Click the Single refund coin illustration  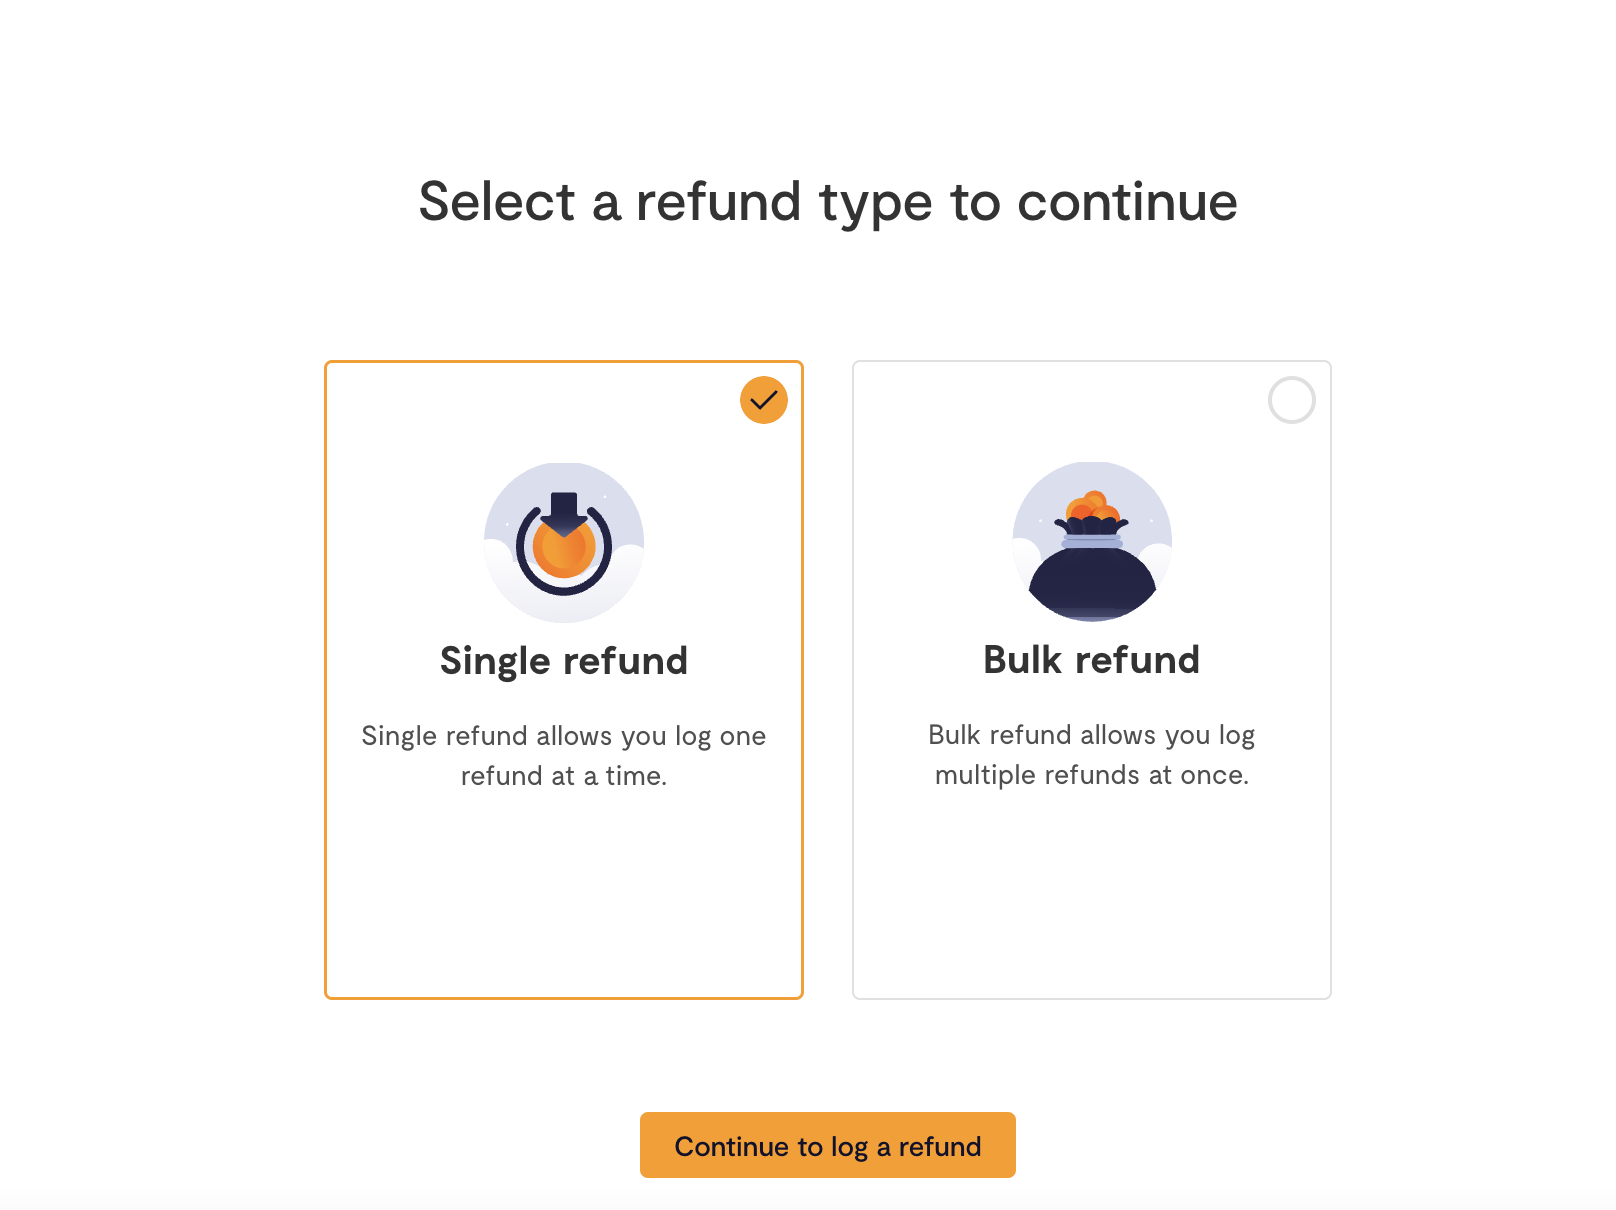pos(564,542)
